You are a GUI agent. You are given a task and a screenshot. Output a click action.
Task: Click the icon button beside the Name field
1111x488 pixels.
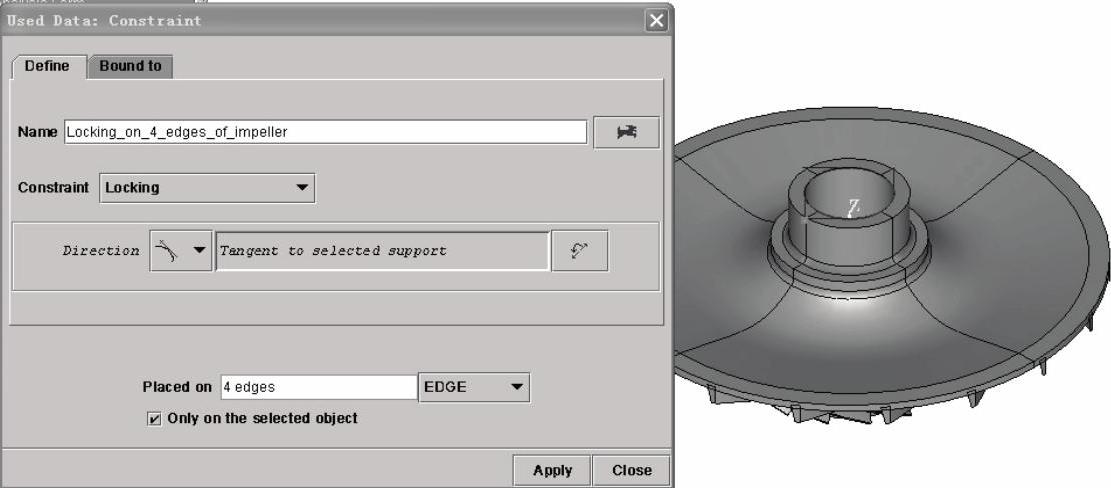coord(626,133)
